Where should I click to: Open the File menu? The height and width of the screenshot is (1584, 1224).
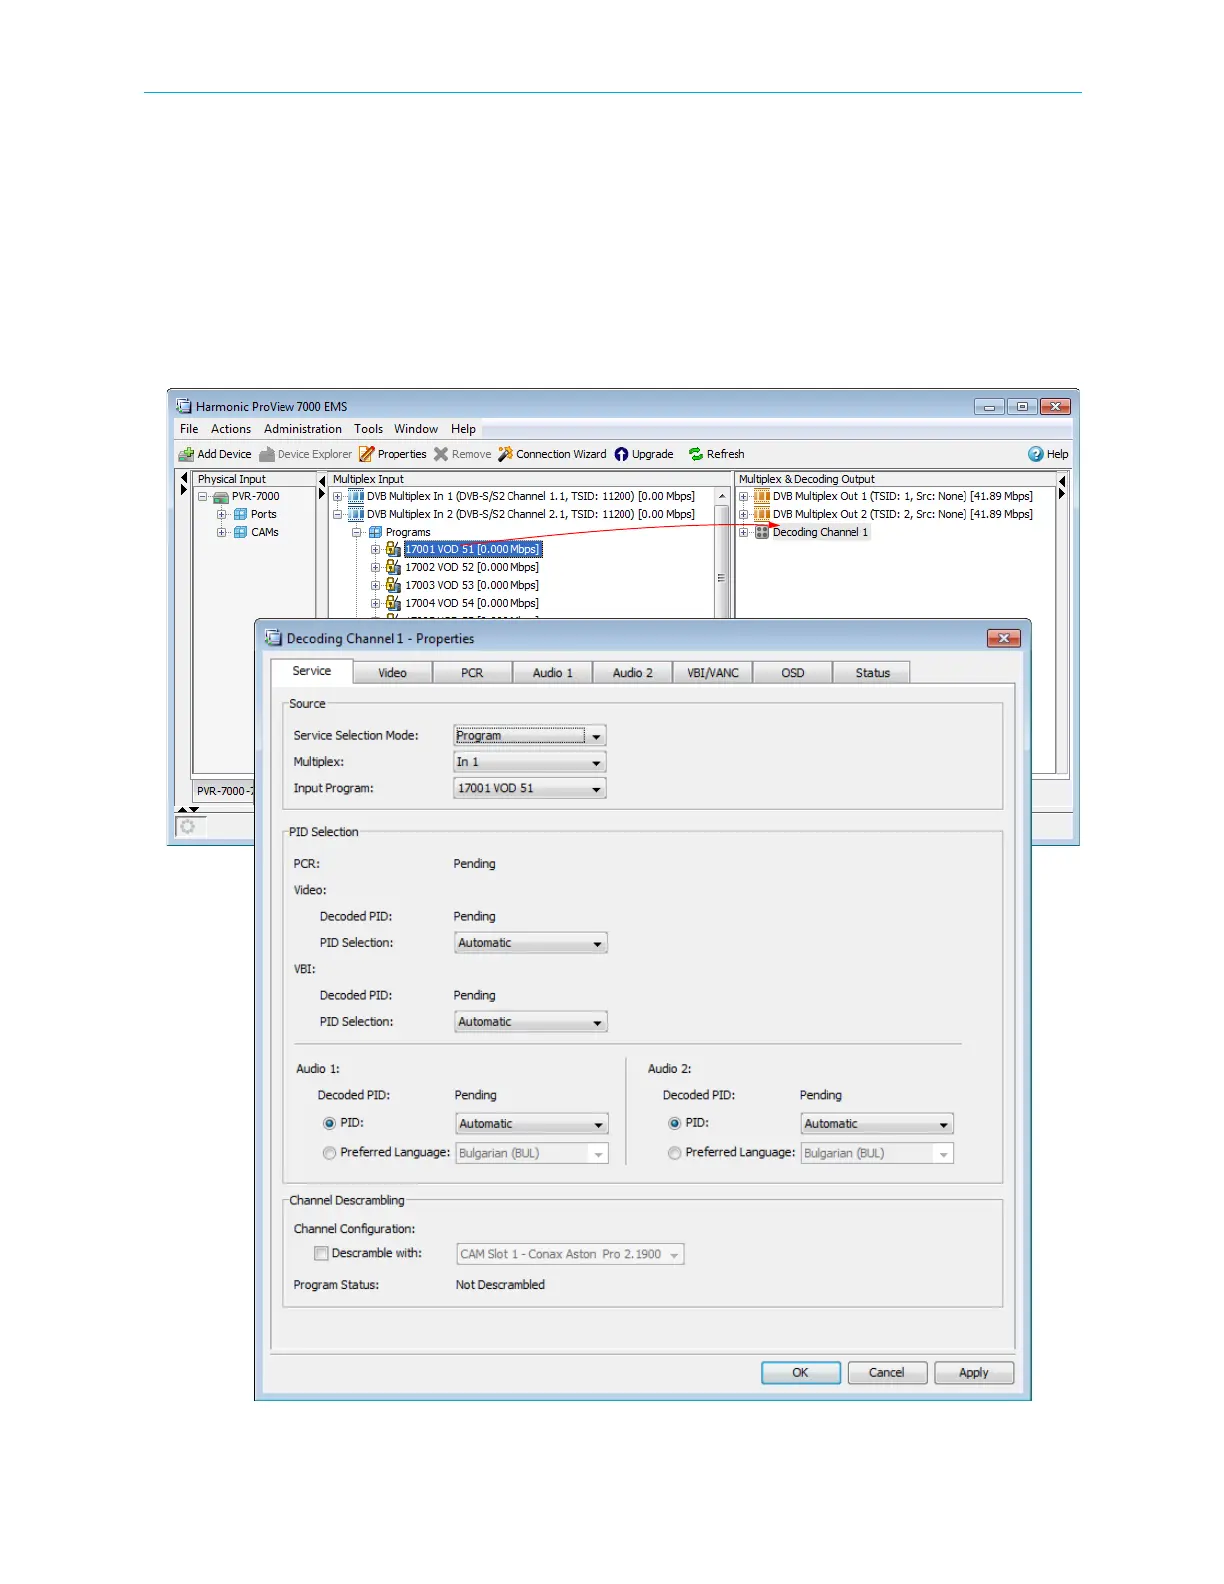[189, 429]
